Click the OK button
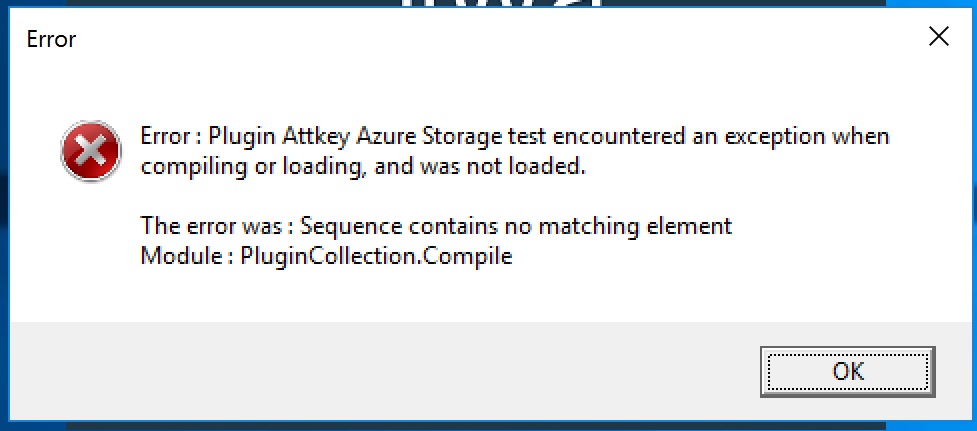 (847, 371)
